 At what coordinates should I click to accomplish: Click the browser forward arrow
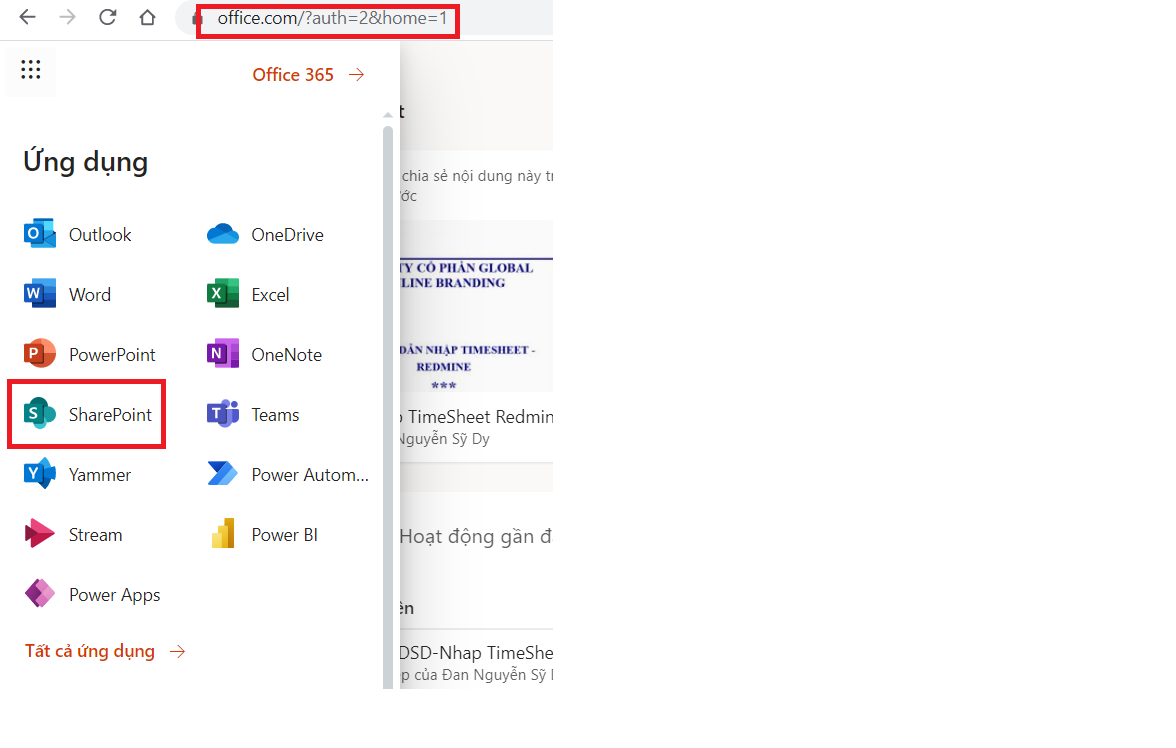click(68, 17)
